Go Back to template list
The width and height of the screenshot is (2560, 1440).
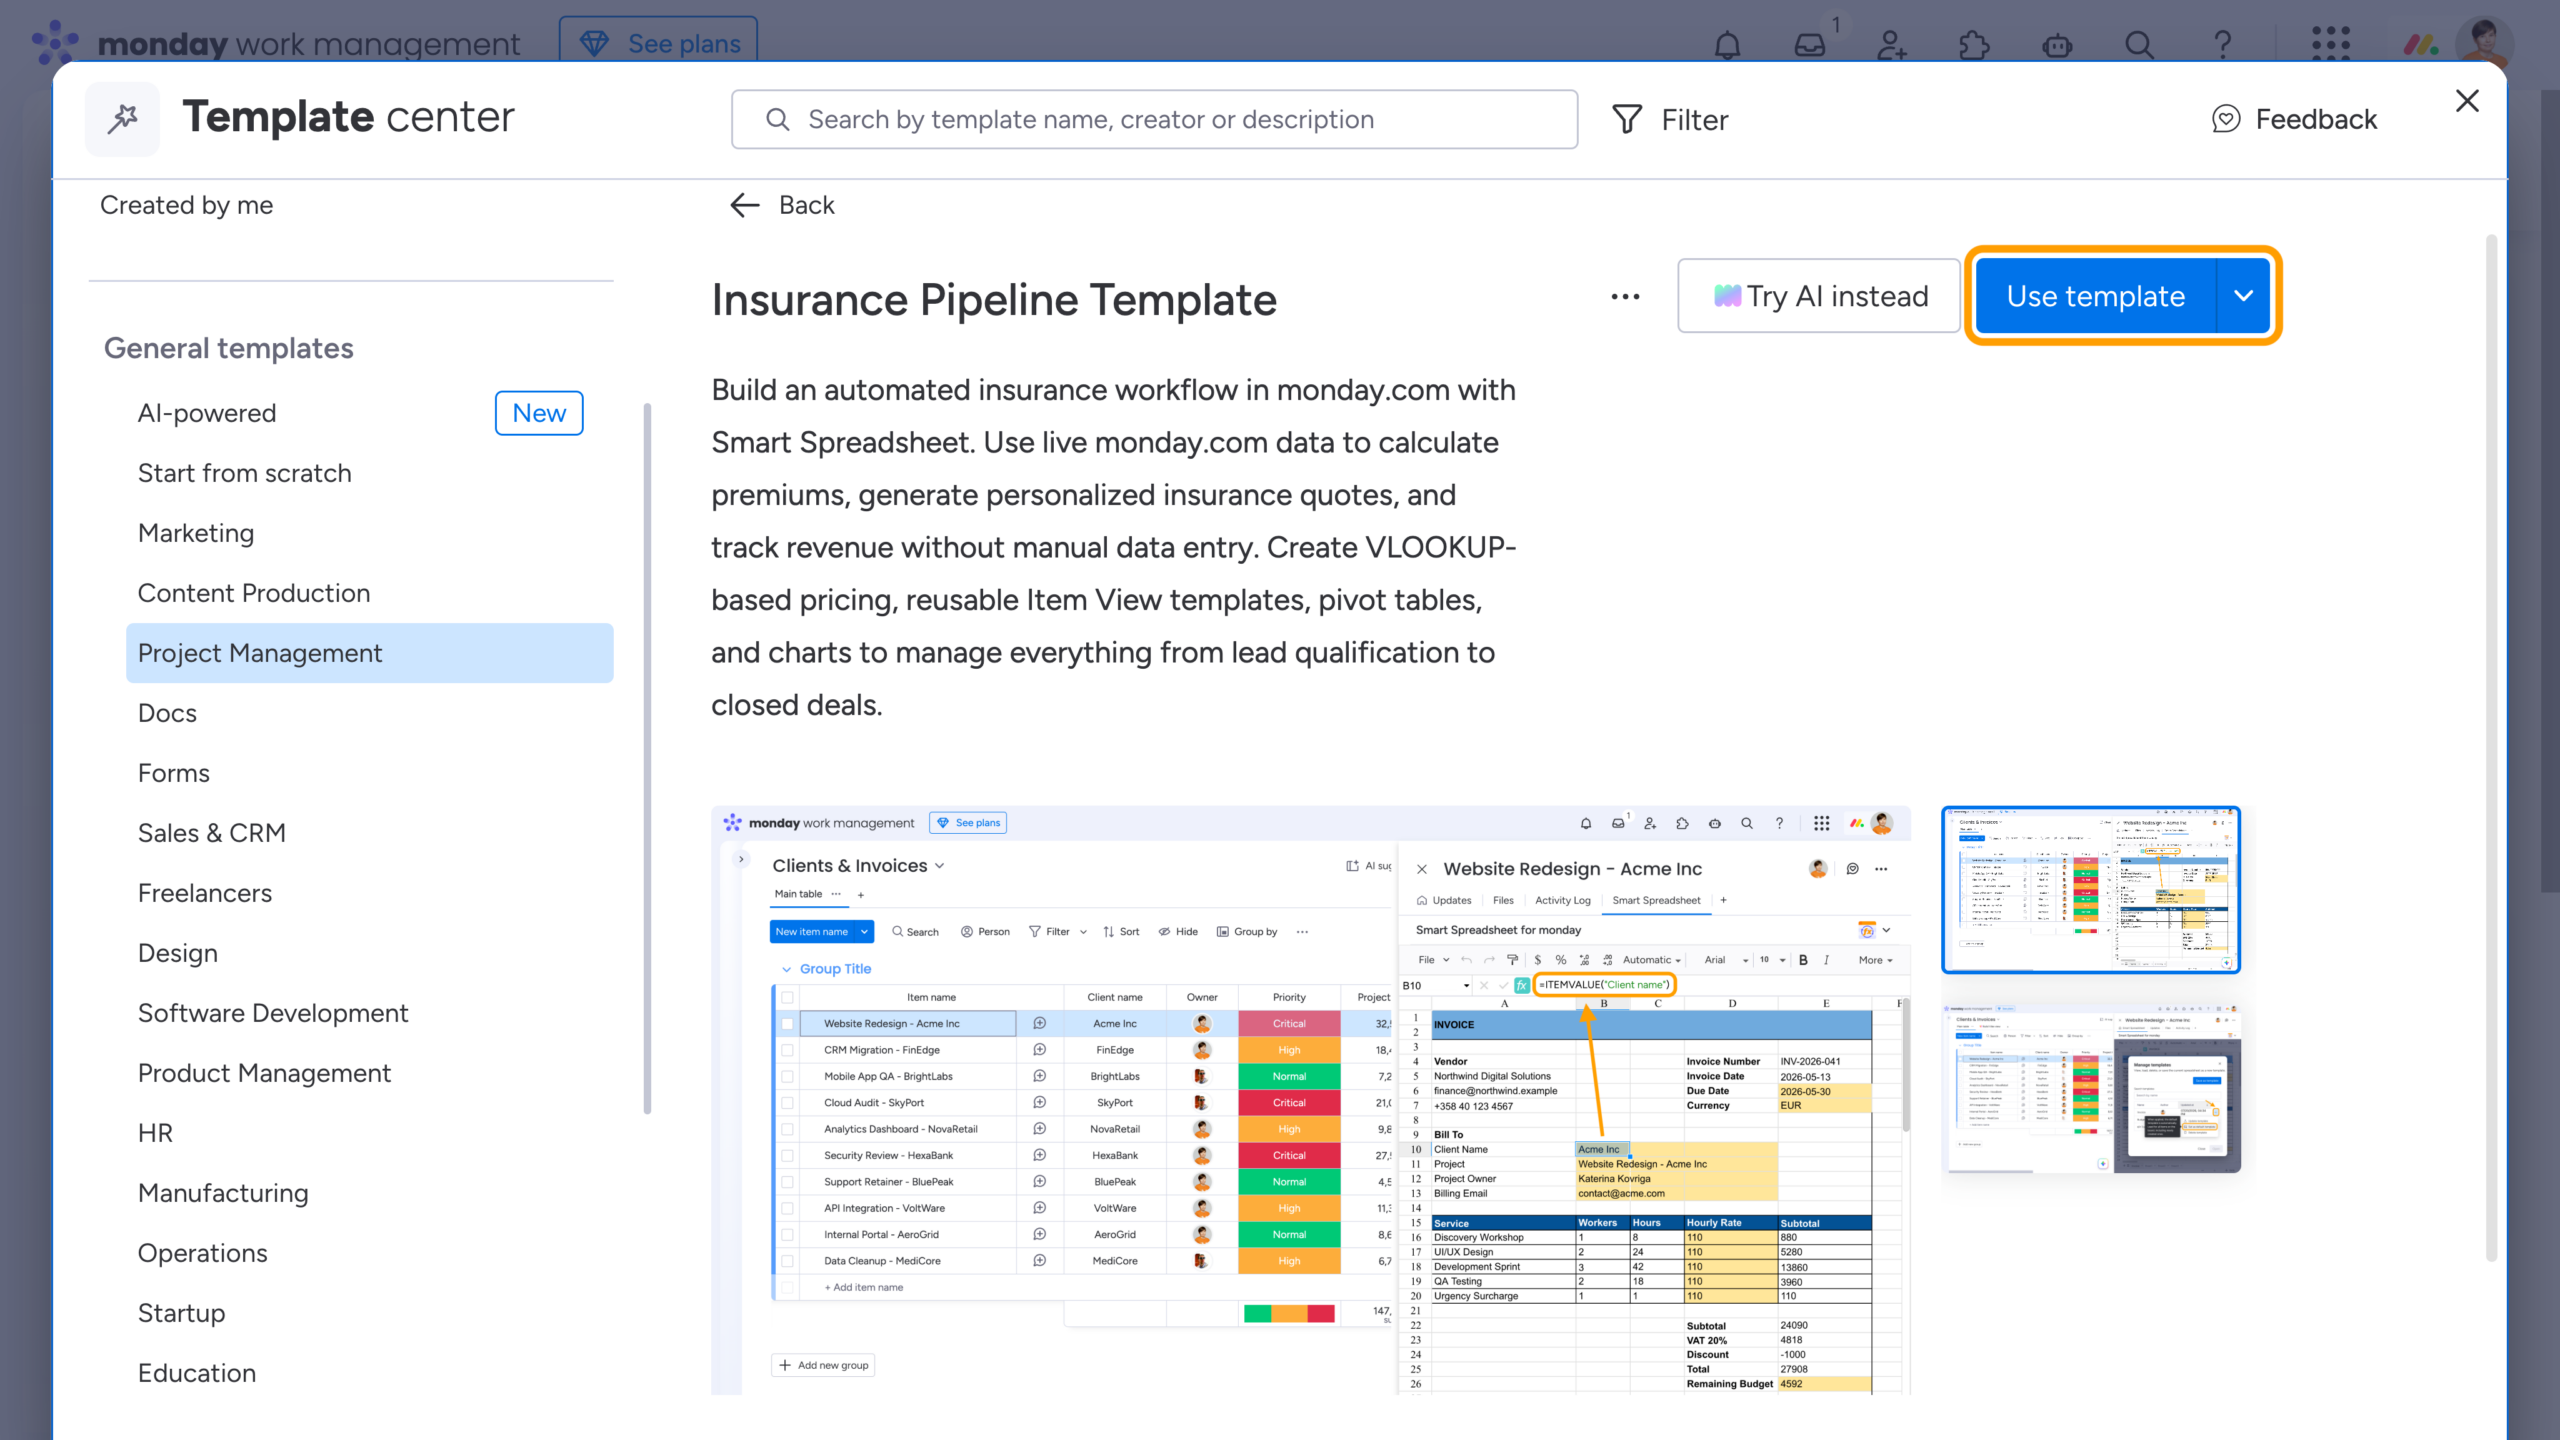pyautogui.click(x=782, y=205)
